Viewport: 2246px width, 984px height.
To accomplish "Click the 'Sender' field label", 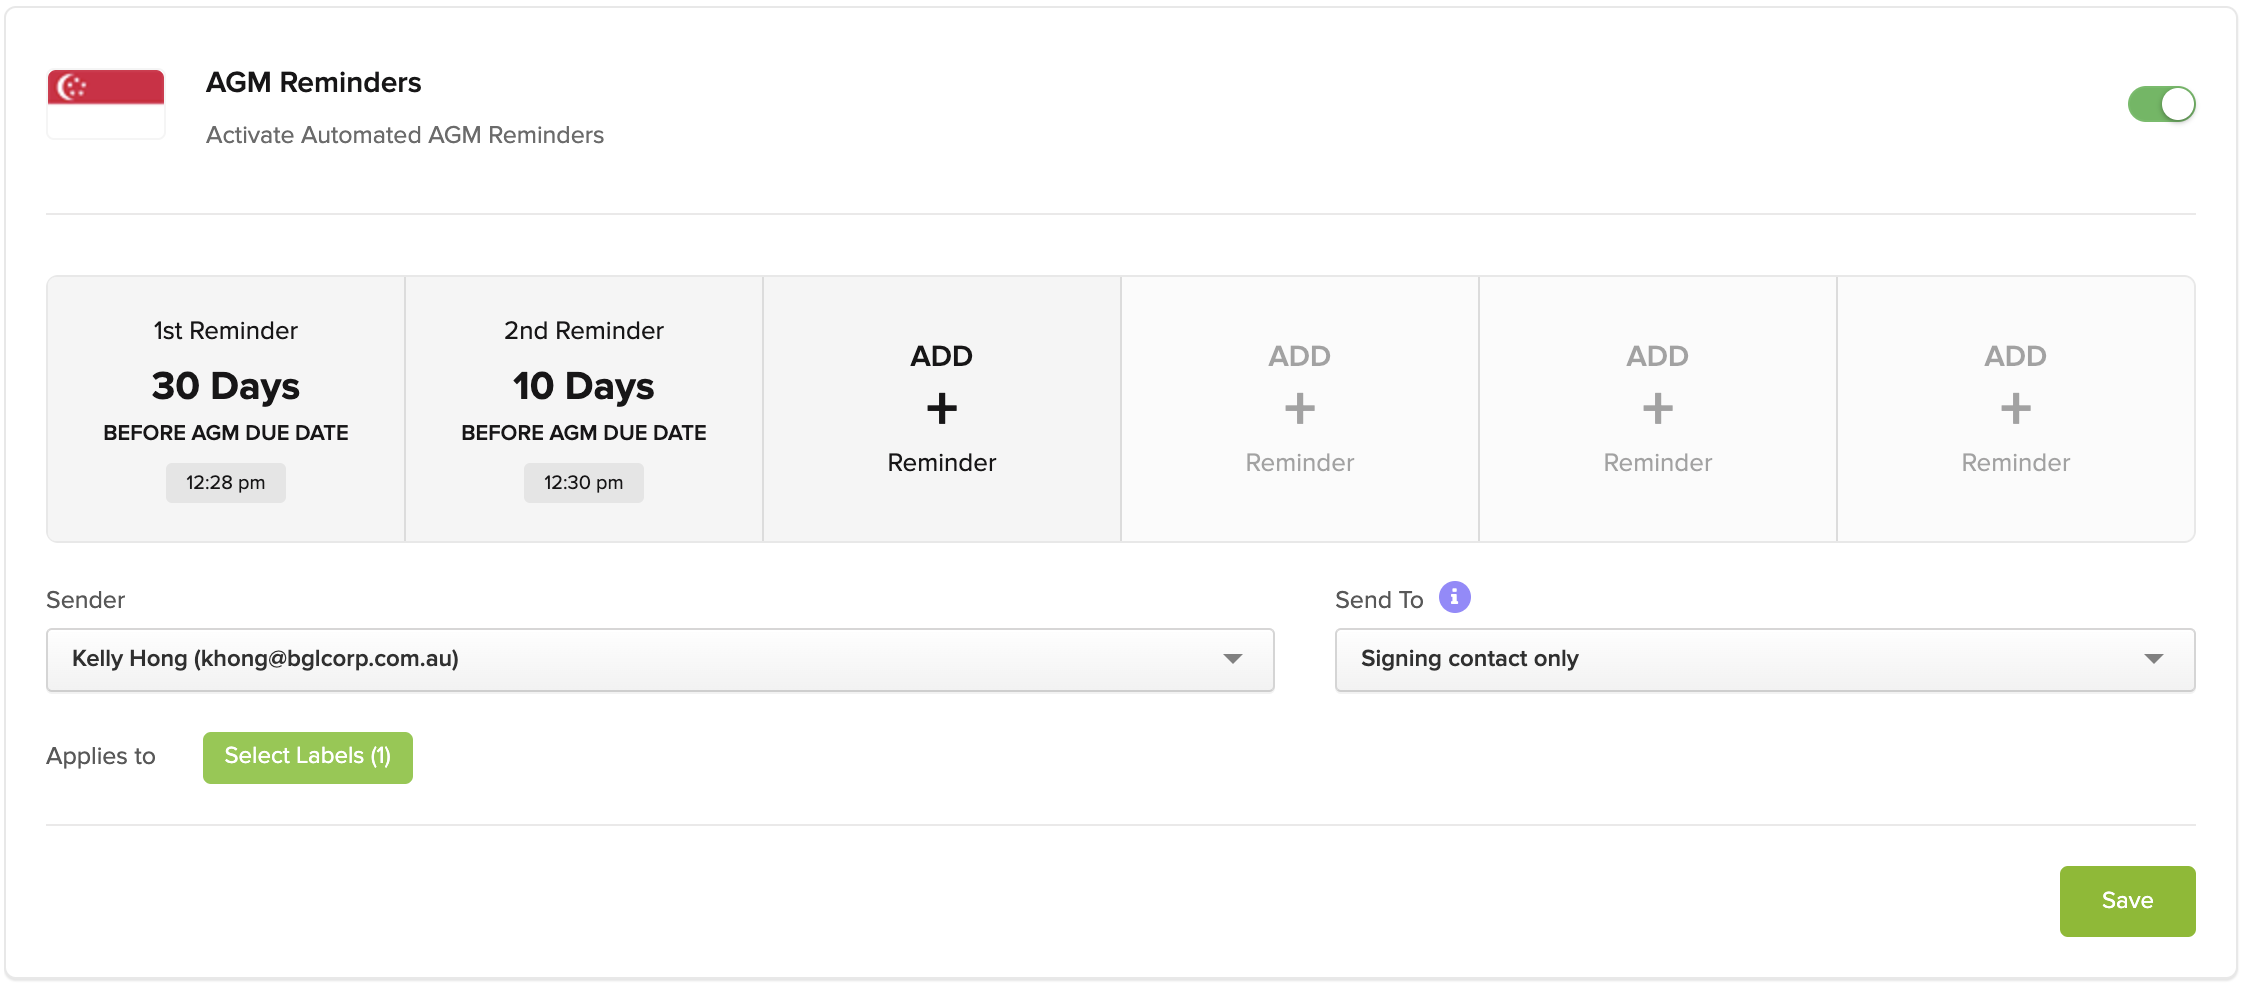I will (86, 600).
